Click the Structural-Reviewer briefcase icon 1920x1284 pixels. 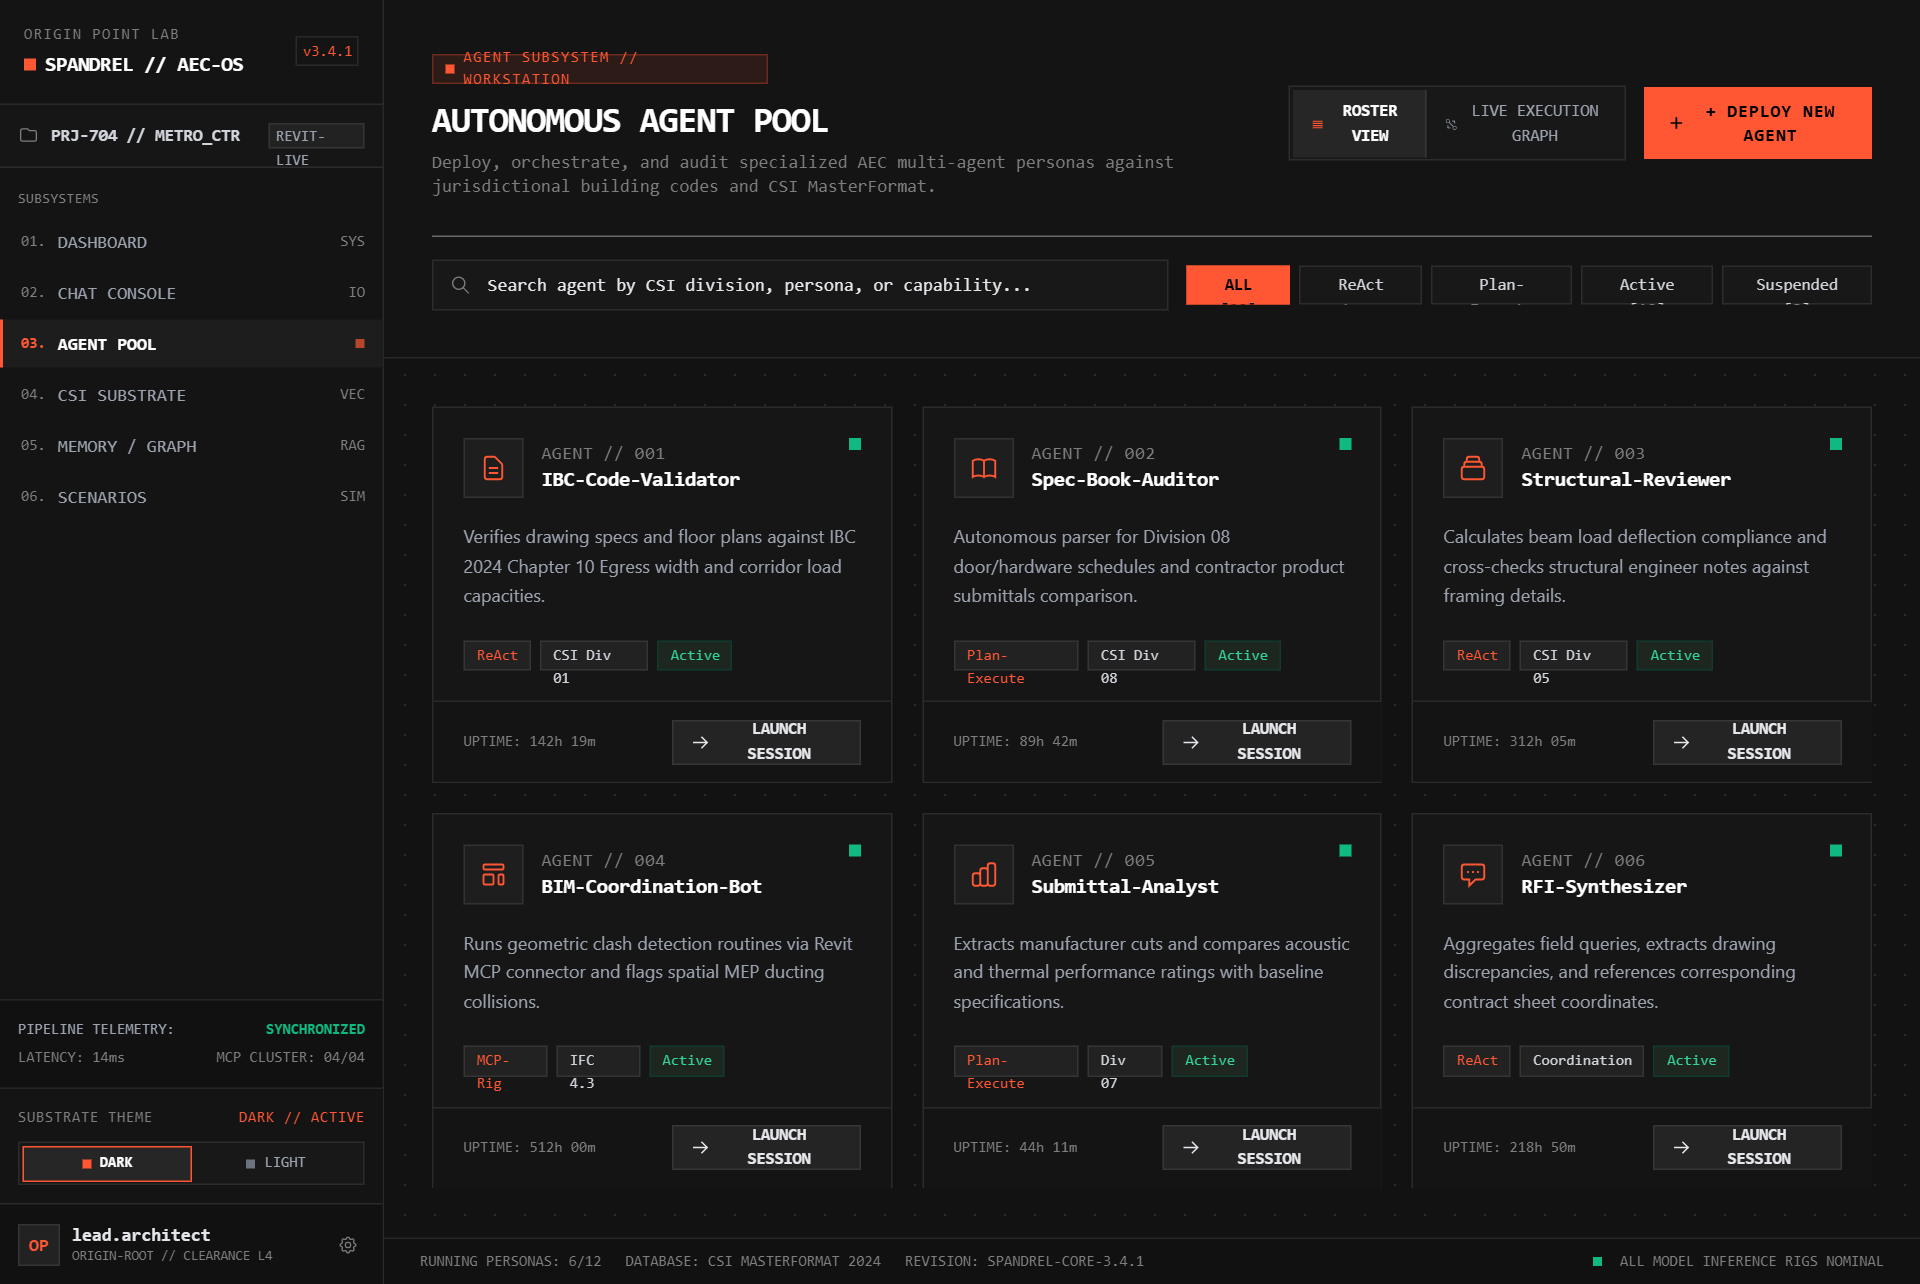[1473, 468]
